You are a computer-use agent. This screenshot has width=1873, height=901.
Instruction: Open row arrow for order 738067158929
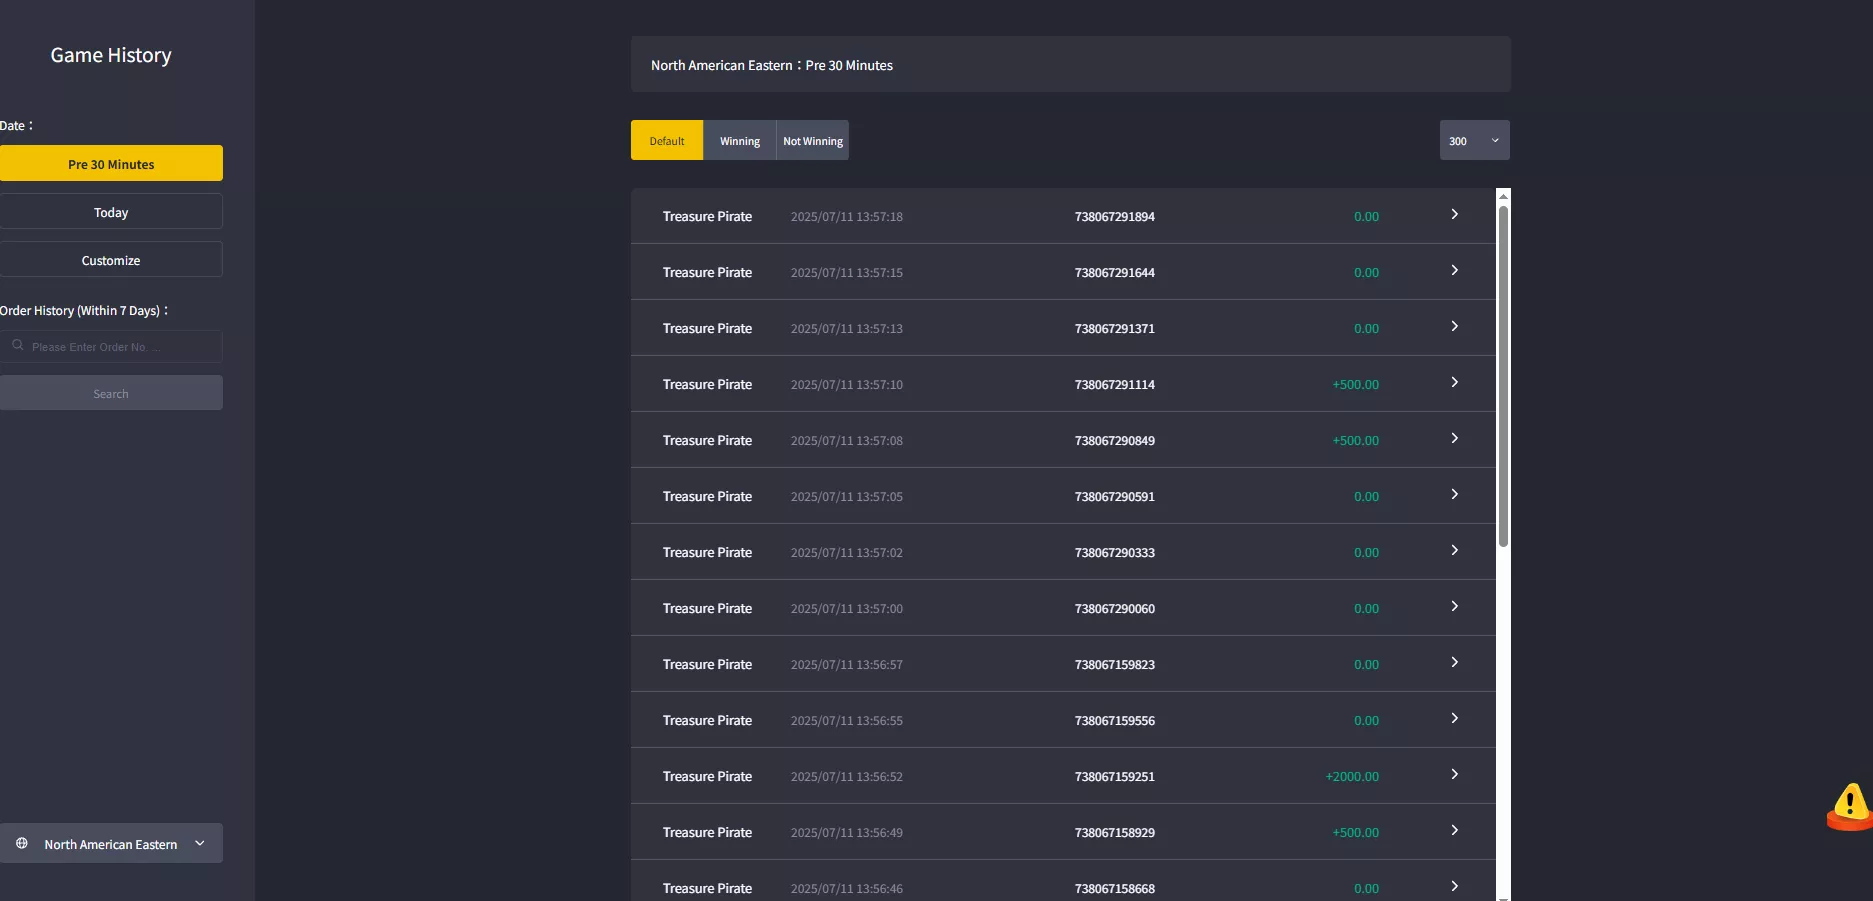1454,831
